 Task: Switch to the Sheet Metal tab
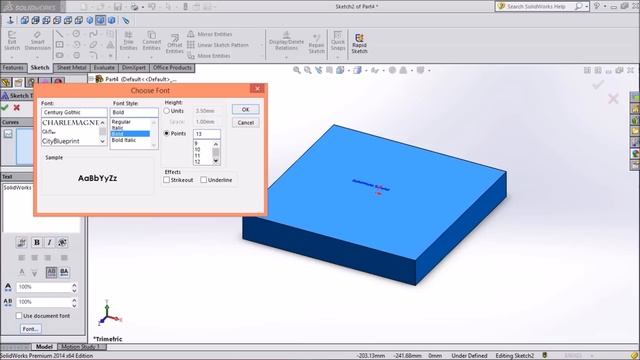(71, 68)
